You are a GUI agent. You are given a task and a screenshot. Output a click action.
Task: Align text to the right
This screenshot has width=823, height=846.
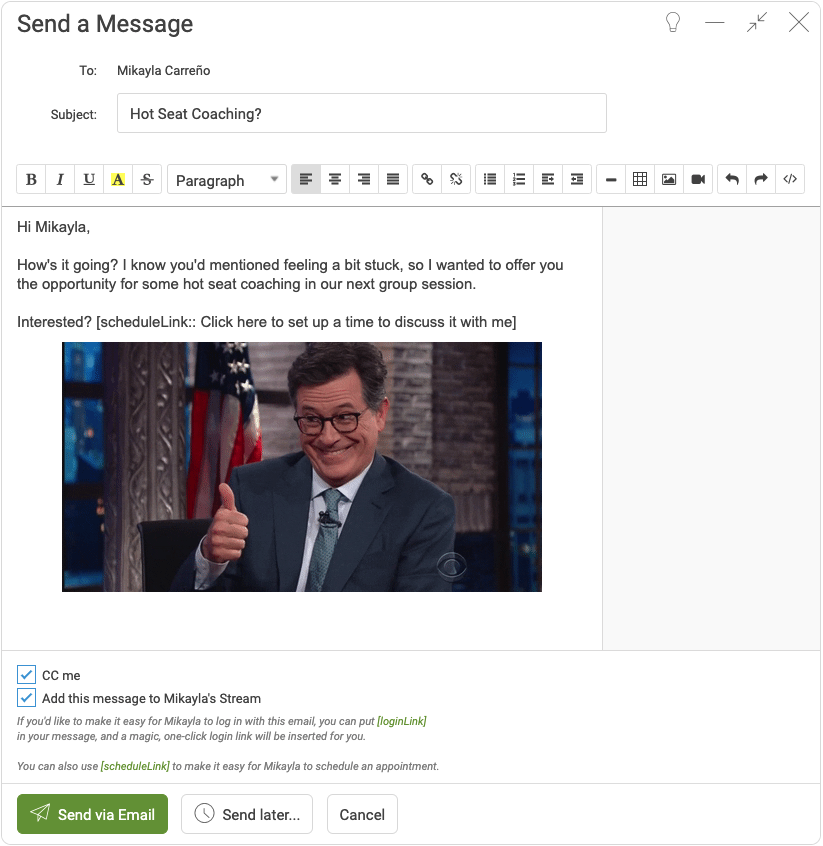point(364,179)
